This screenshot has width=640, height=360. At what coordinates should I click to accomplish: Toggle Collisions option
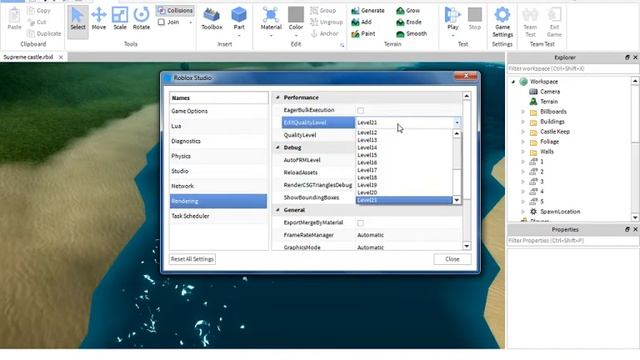click(x=175, y=10)
